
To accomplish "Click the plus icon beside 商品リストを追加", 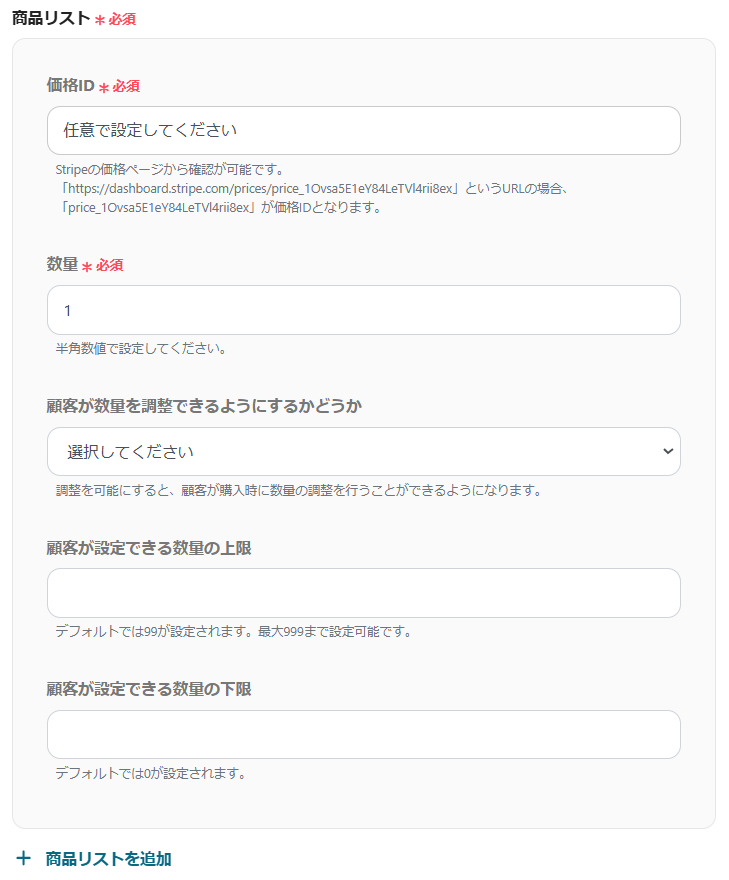I will (24, 858).
